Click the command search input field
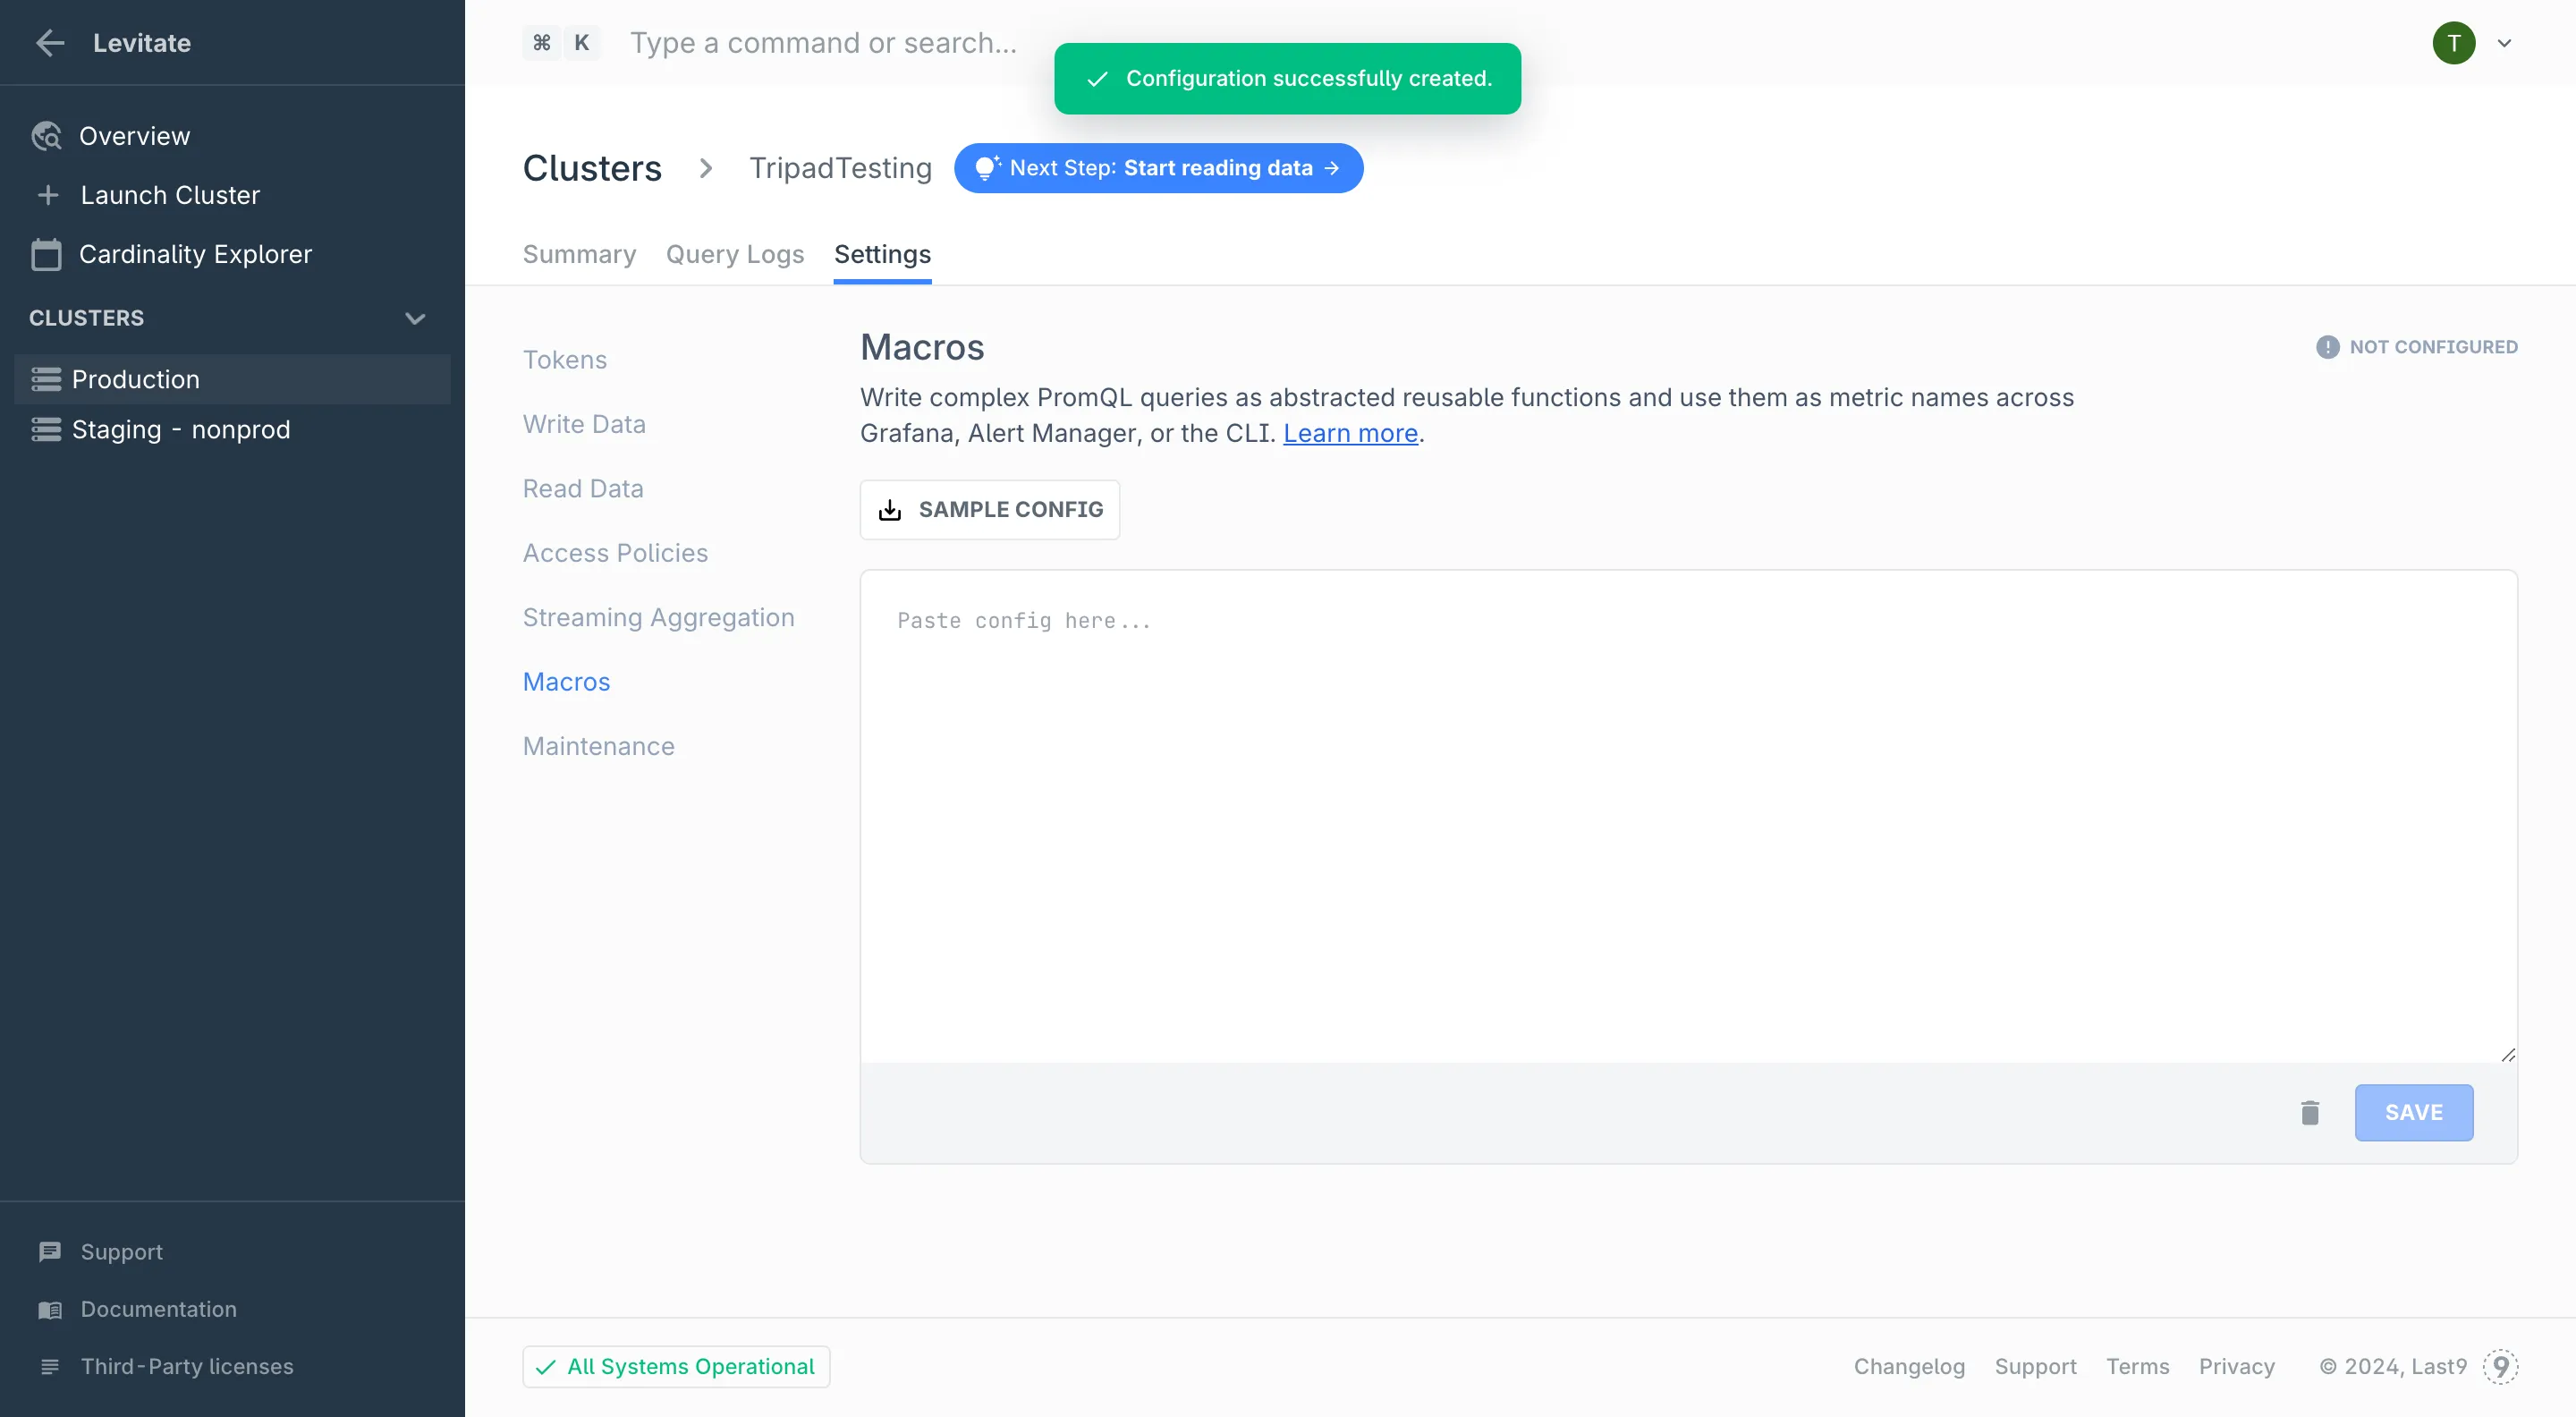 (822, 43)
